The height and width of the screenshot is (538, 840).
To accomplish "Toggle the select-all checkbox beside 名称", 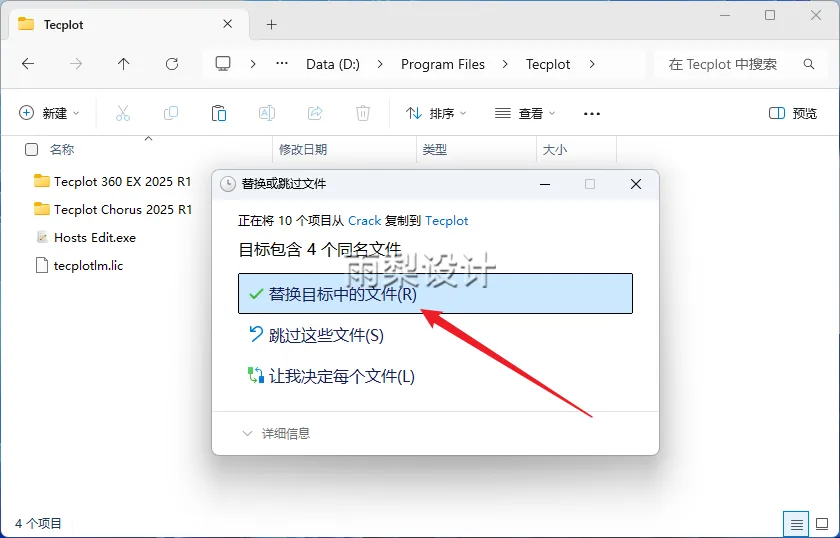I will pos(32,150).
